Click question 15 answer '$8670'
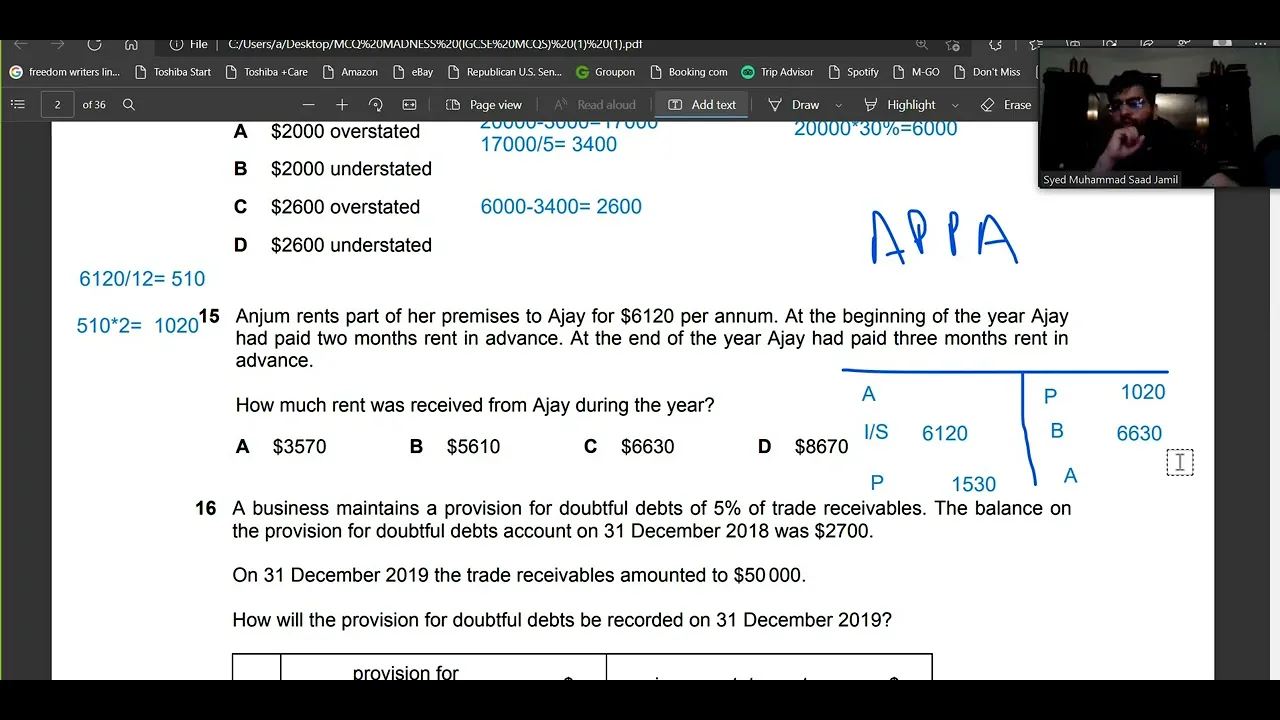 (821, 447)
